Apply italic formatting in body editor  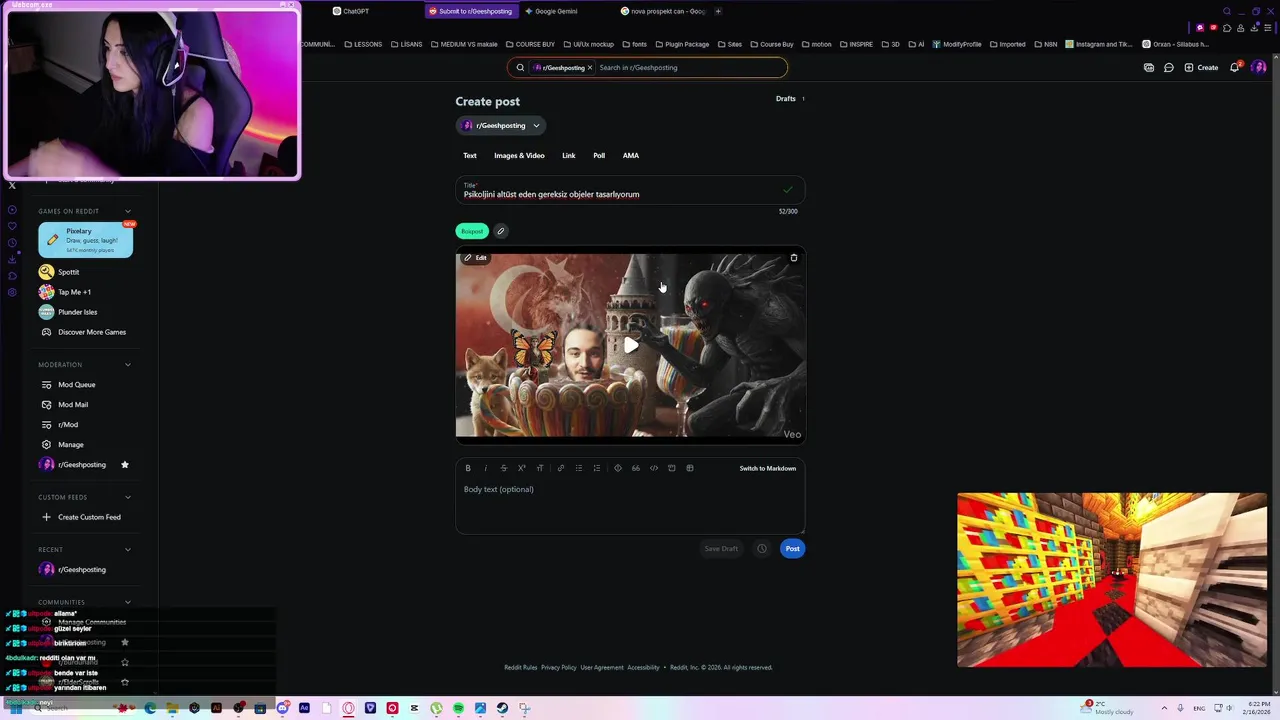click(x=485, y=468)
